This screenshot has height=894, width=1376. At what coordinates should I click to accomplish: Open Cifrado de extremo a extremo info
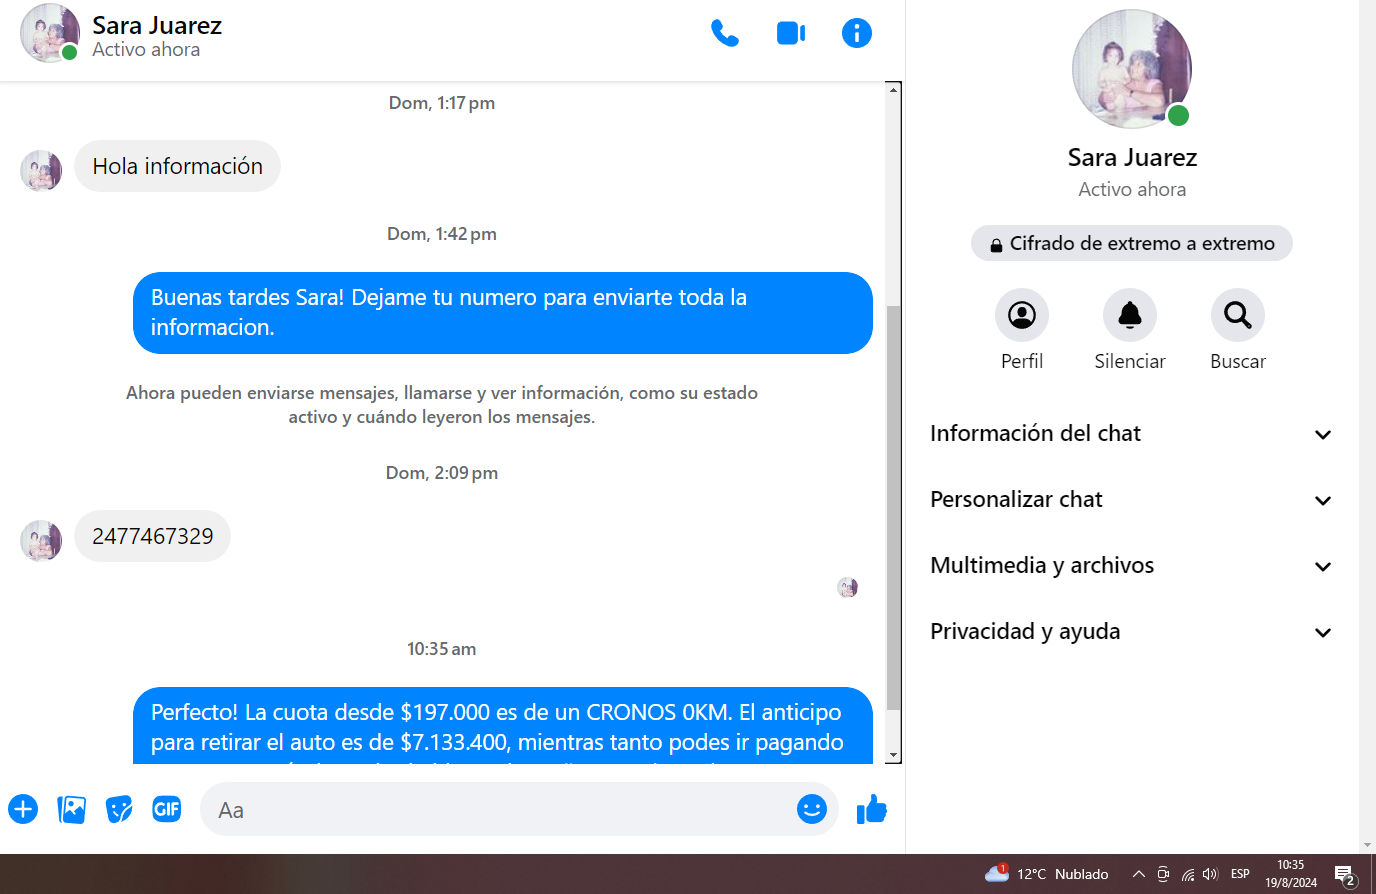click(1132, 243)
